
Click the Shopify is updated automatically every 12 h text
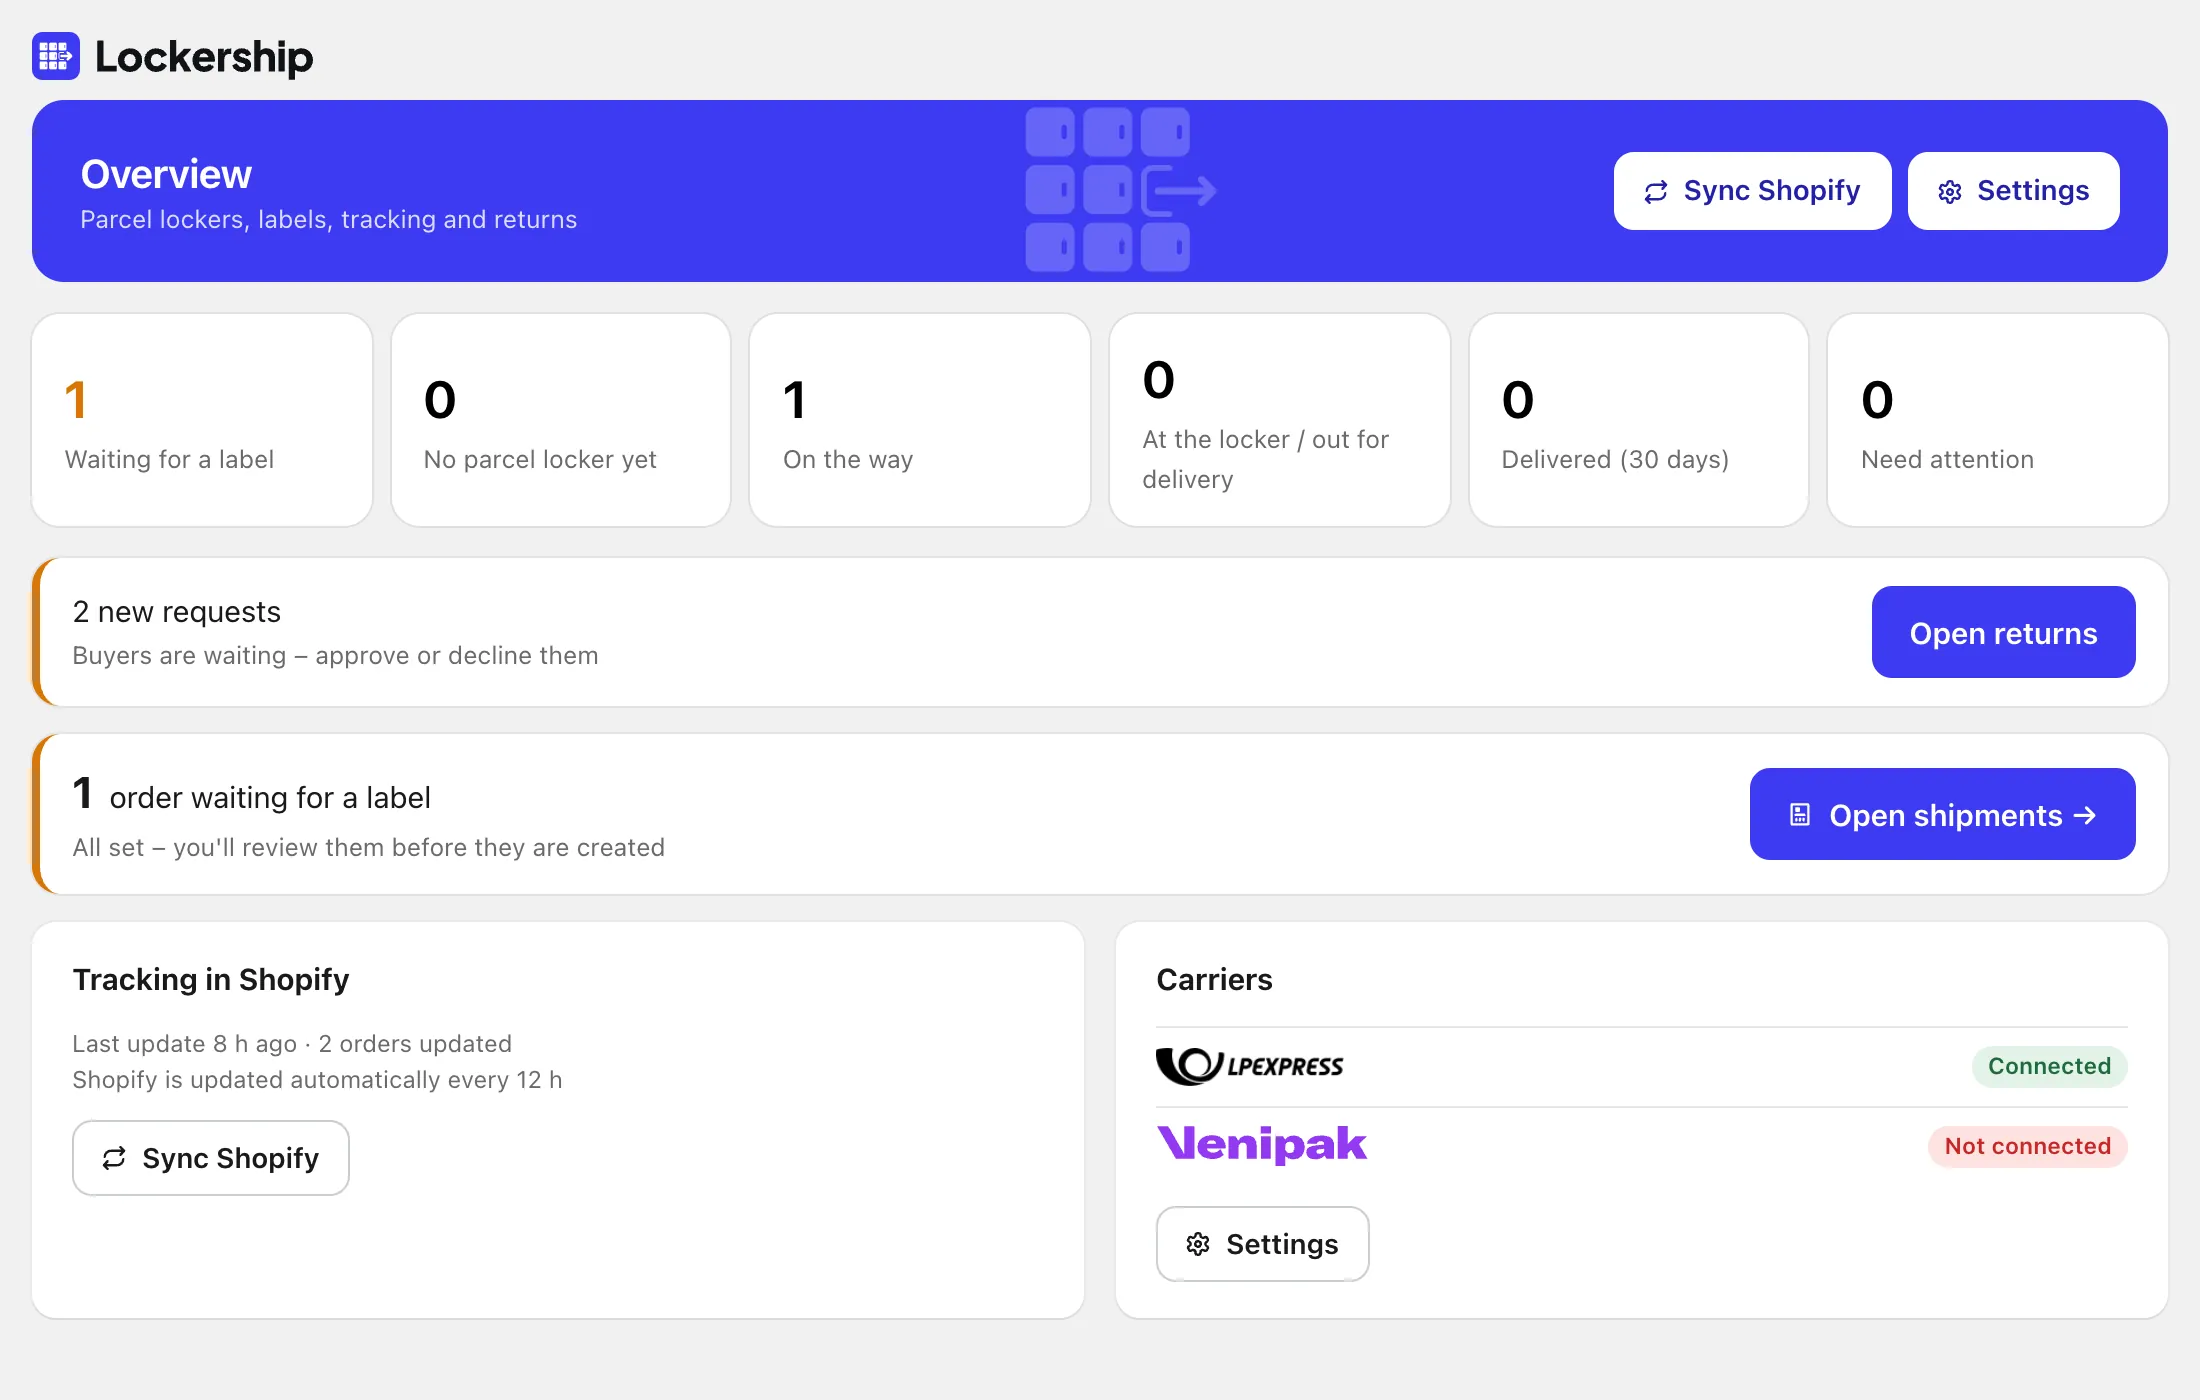[317, 1080]
